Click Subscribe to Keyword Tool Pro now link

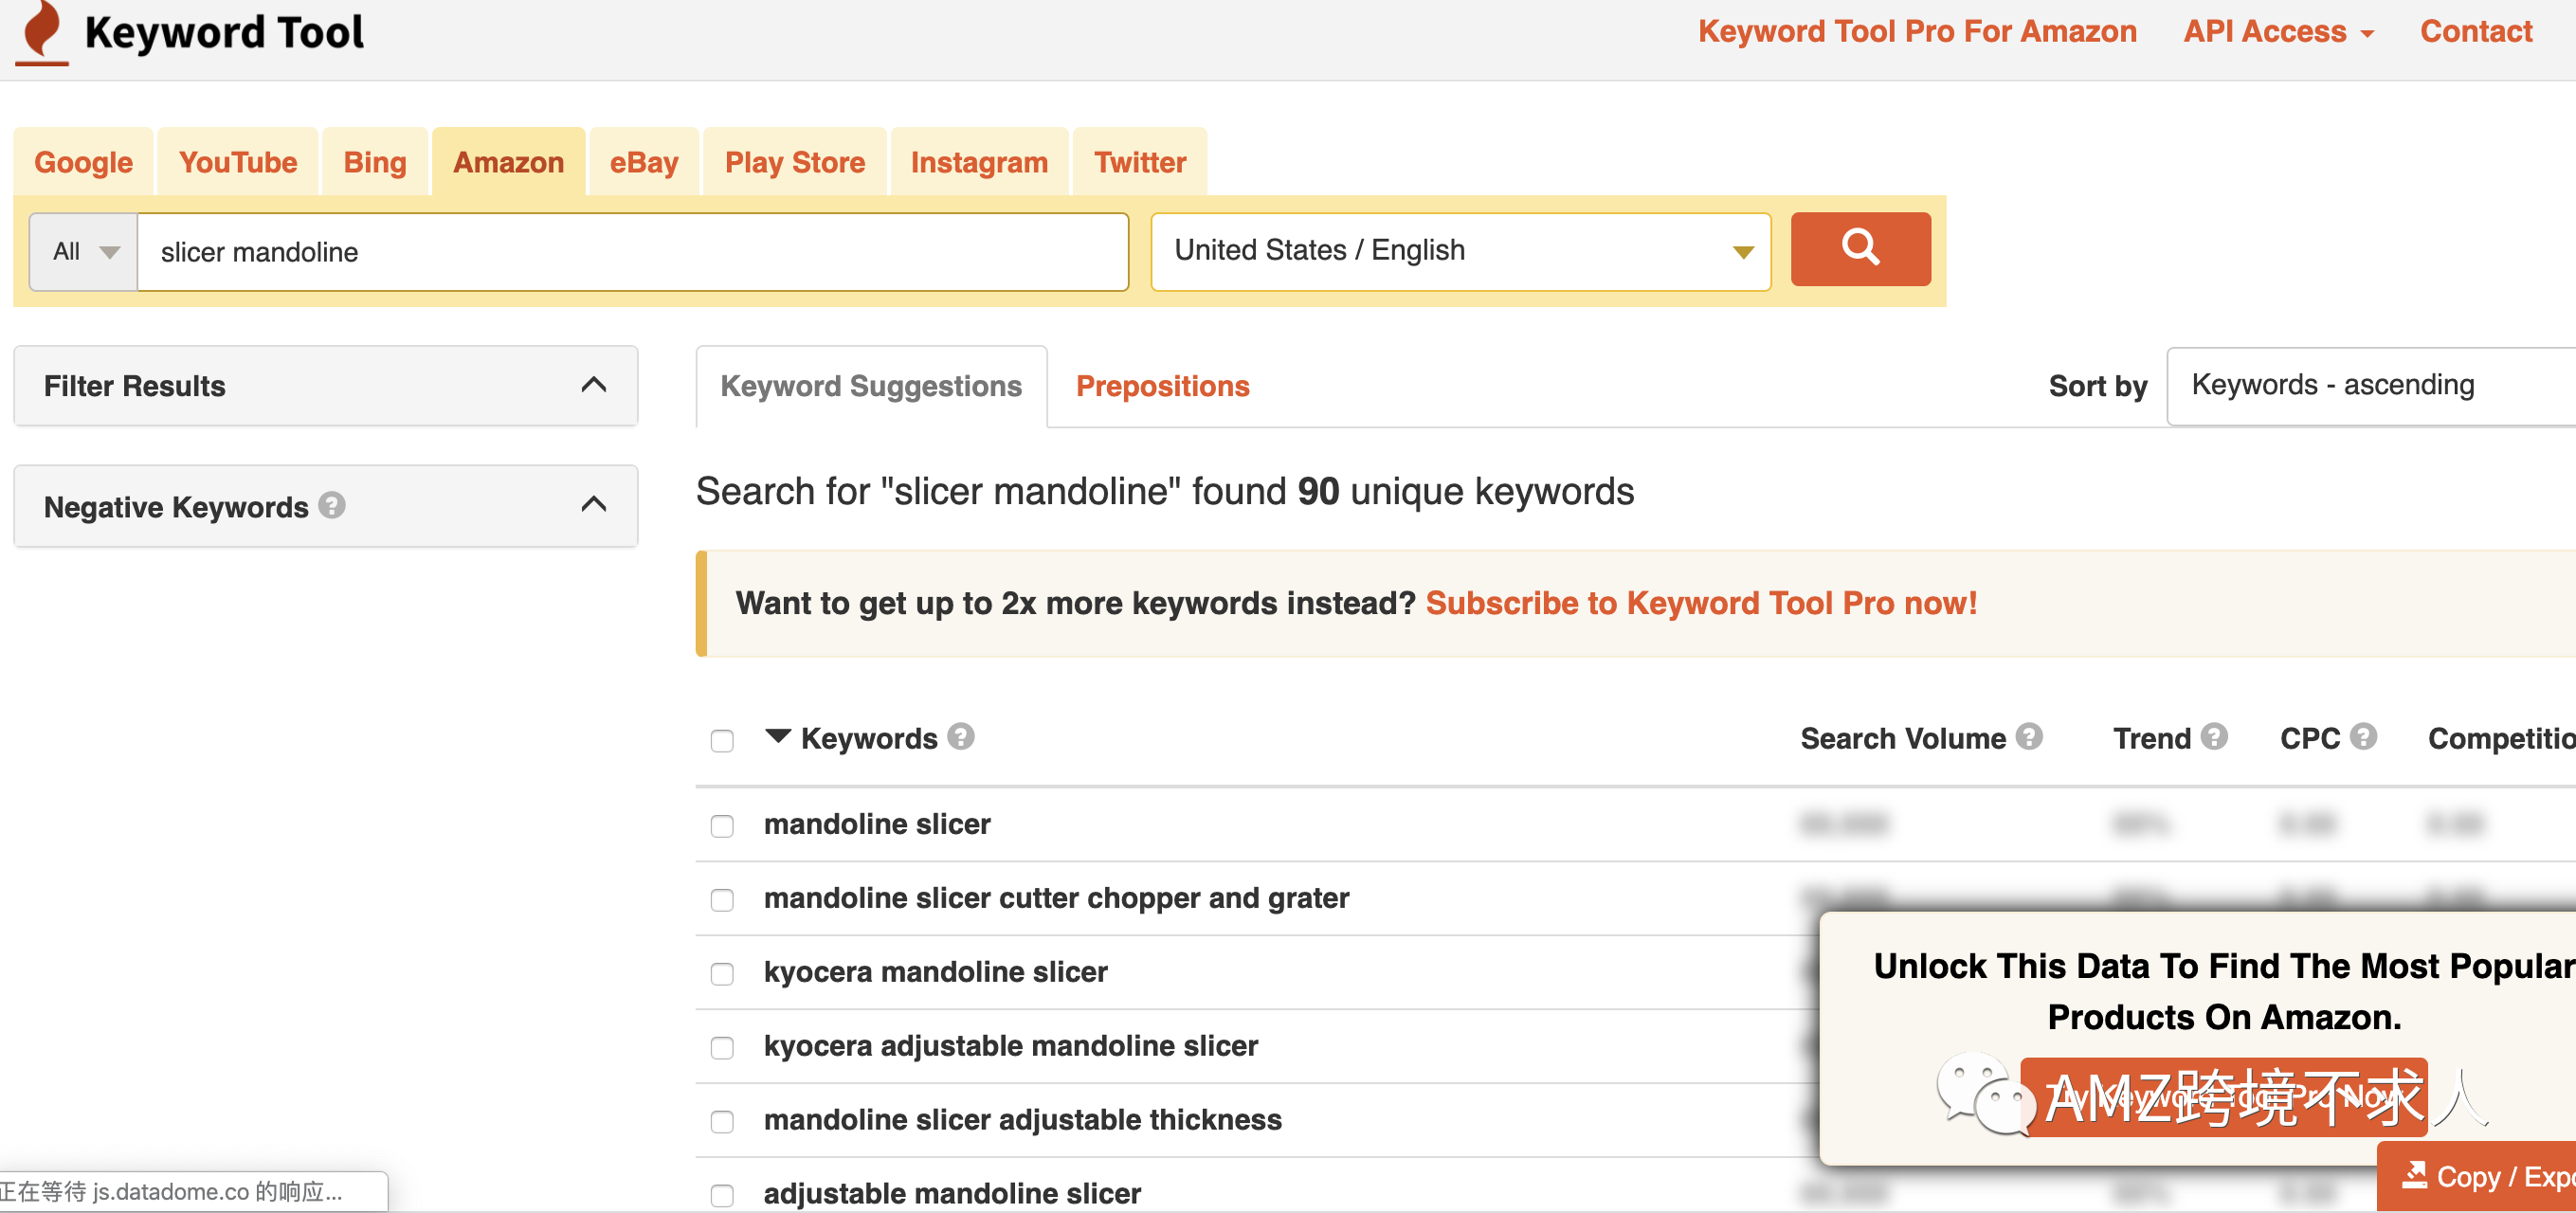click(1701, 603)
